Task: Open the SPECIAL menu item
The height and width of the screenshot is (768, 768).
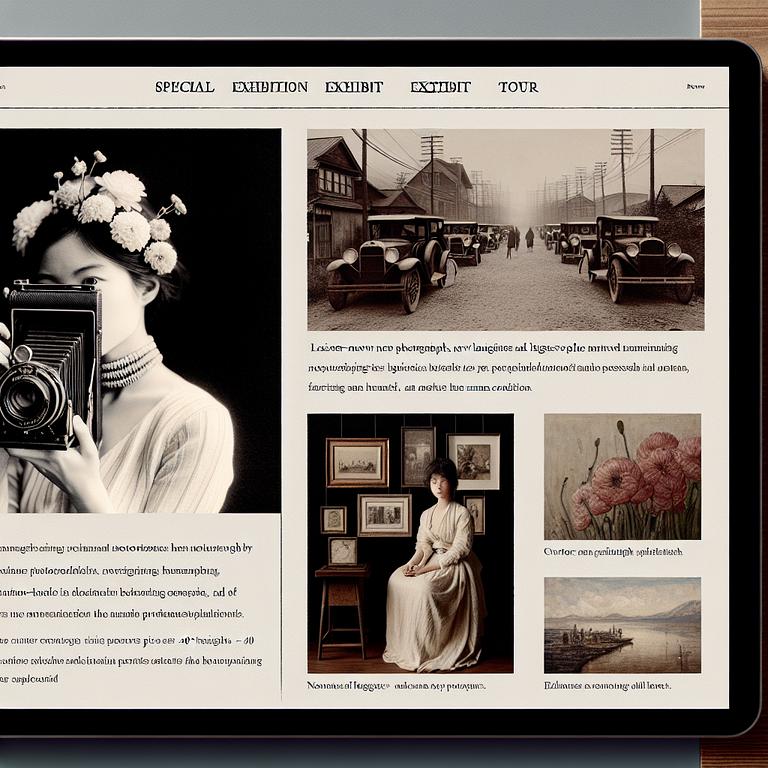Action: coord(184,87)
